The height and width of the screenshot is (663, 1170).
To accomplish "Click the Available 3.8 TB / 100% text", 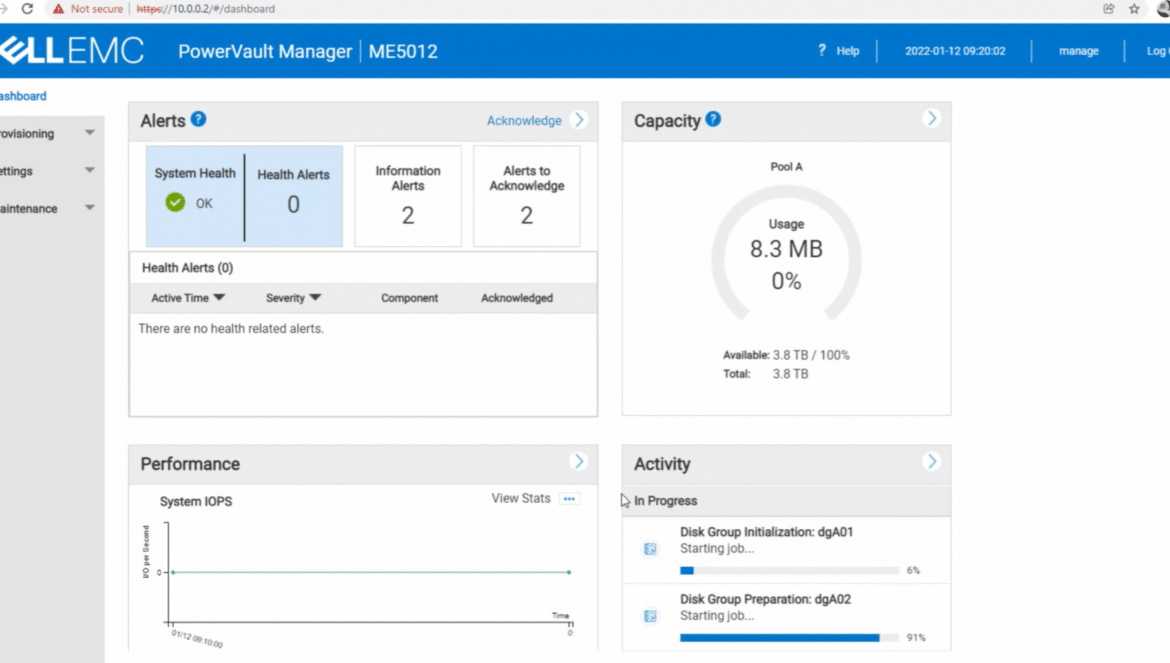I will pyautogui.click(x=786, y=355).
